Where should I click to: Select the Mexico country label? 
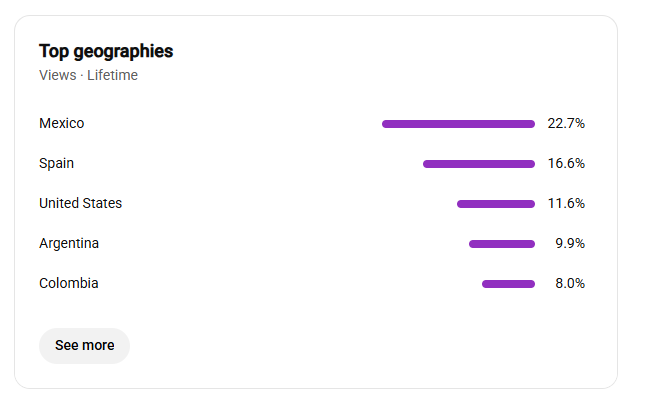click(x=62, y=123)
